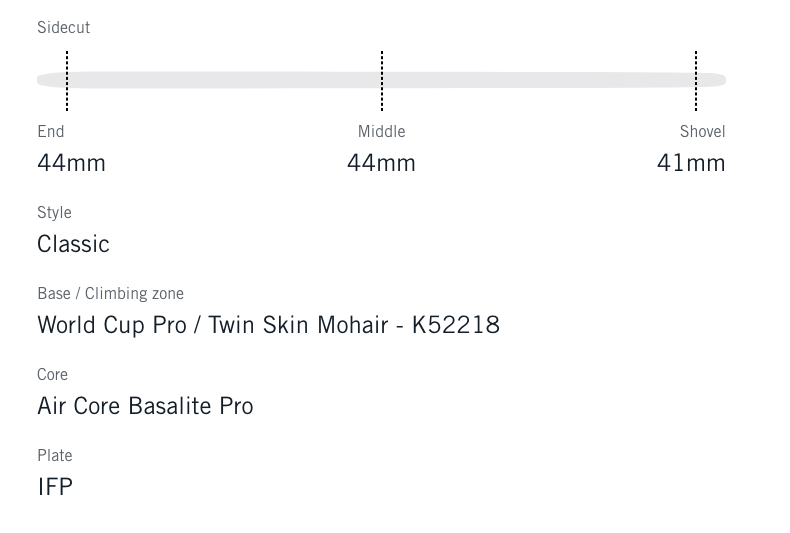The height and width of the screenshot is (533, 790).
Task: Click the Base / Climbing zone label
Action: [x=110, y=294]
